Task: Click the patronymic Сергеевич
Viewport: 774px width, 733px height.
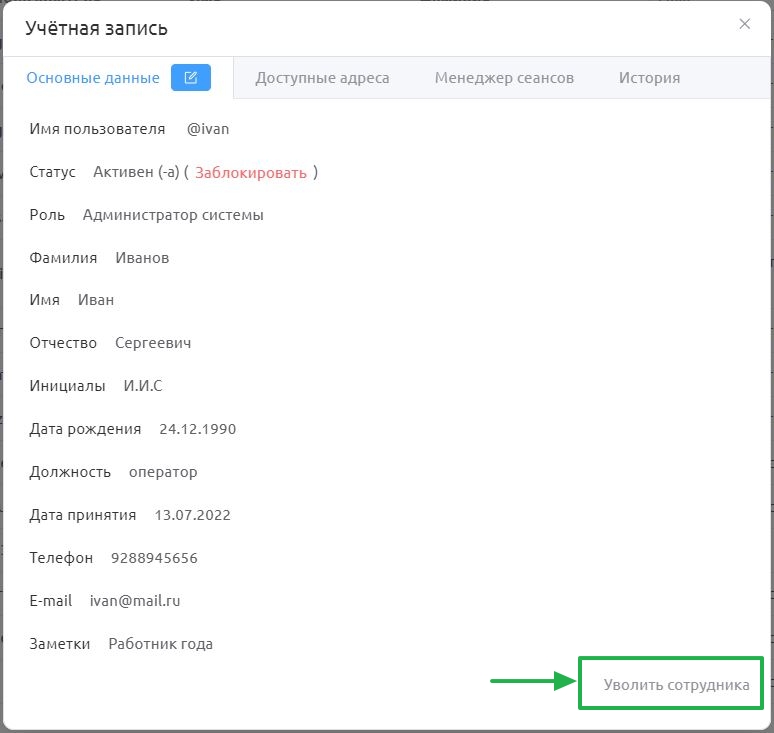Action: coord(153,343)
